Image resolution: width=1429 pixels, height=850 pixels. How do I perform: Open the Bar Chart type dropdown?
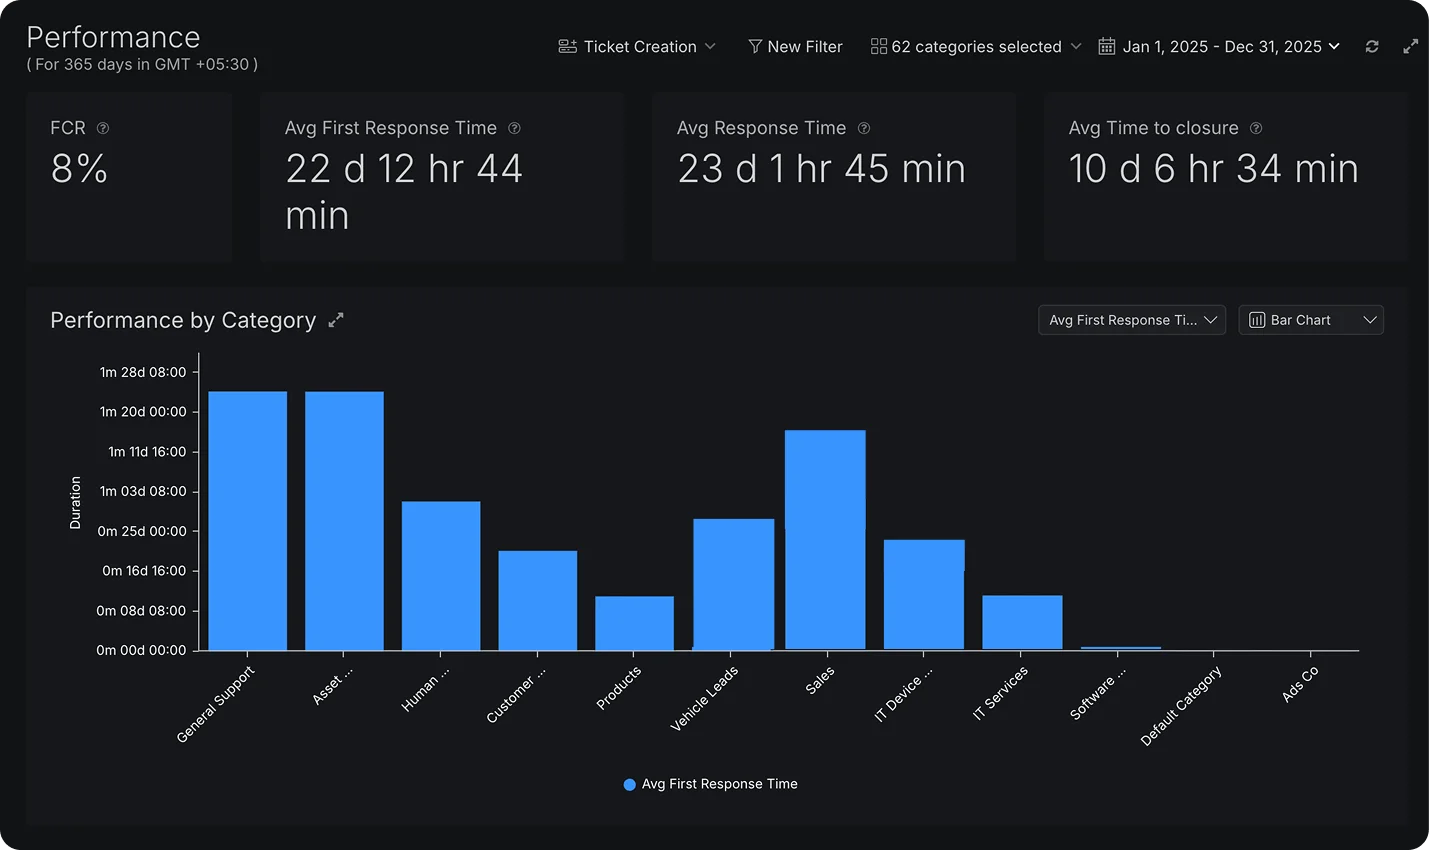click(1311, 320)
